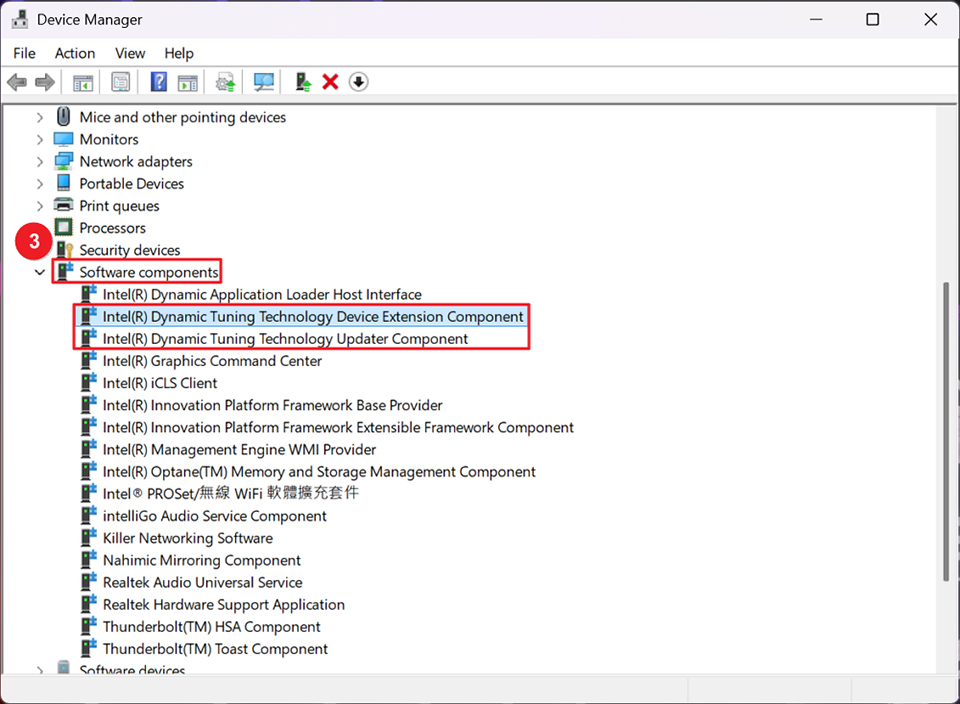Click the Update driver toolbar icon
The image size is (960, 704).
pyautogui.click(x=225, y=82)
